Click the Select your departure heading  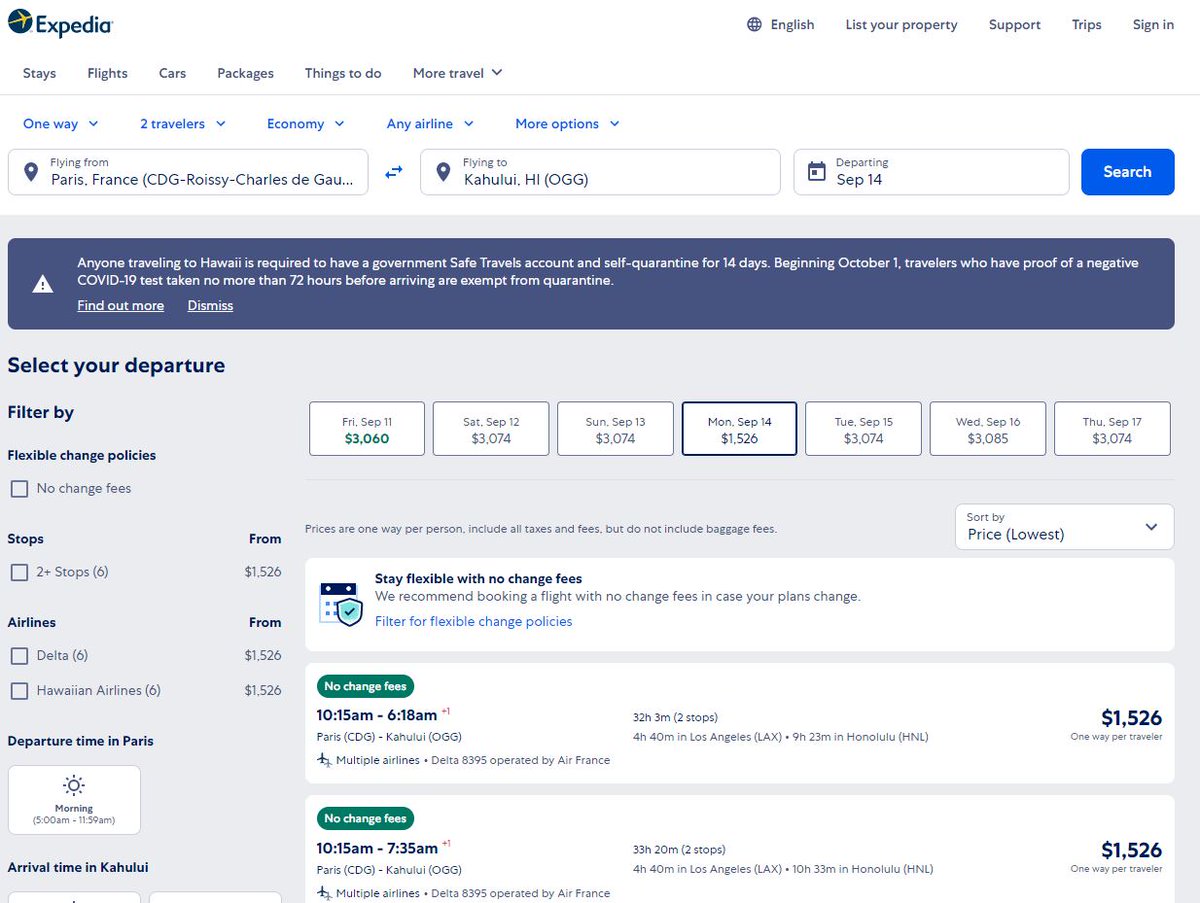click(116, 366)
